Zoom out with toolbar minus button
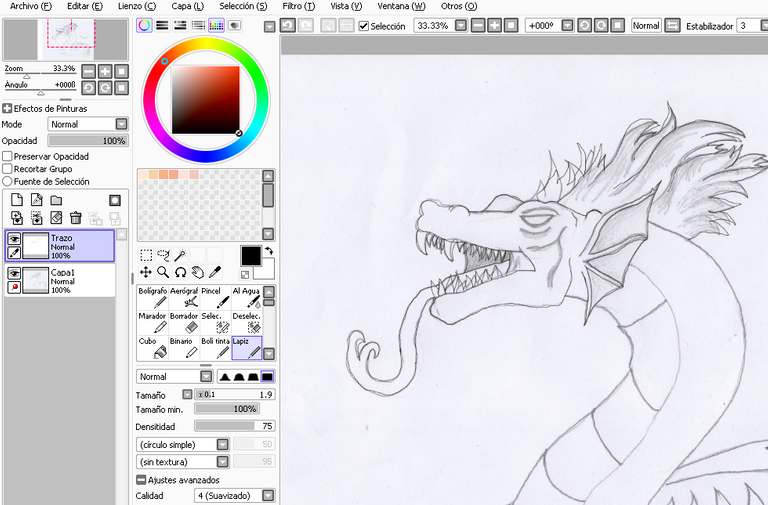The image size is (768, 505). pos(478,25)
